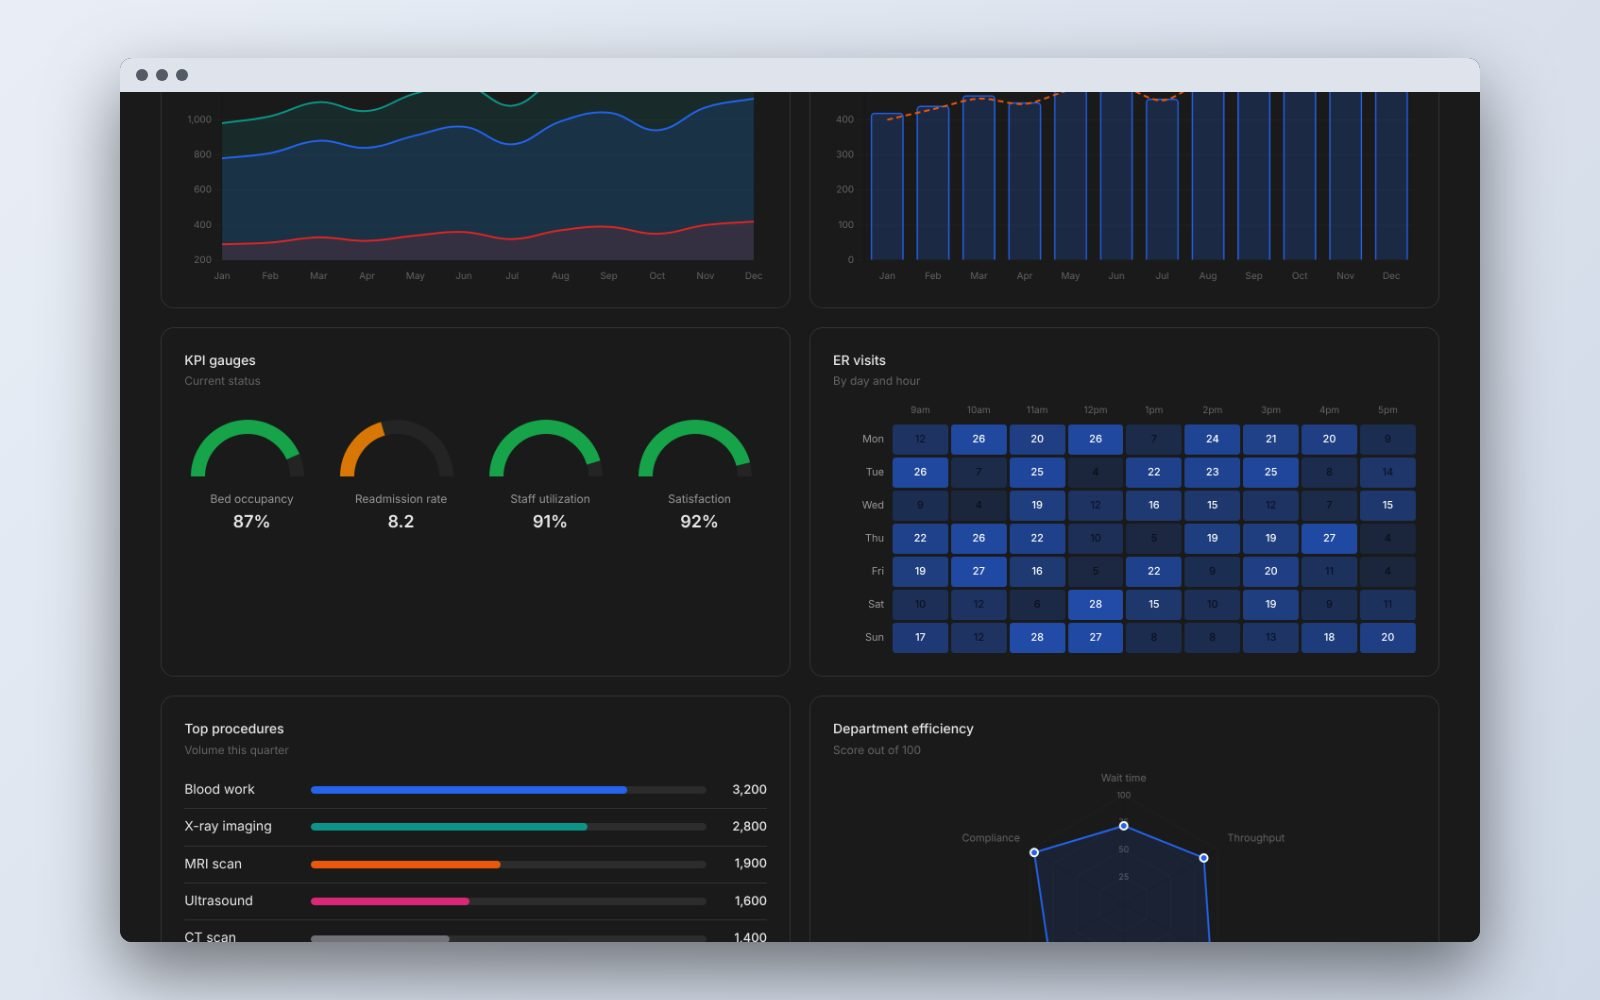Select the Saturday 1pm heatmap cell
The height and width of the screenshot is (1000, 1600).
pos(1153,604)
